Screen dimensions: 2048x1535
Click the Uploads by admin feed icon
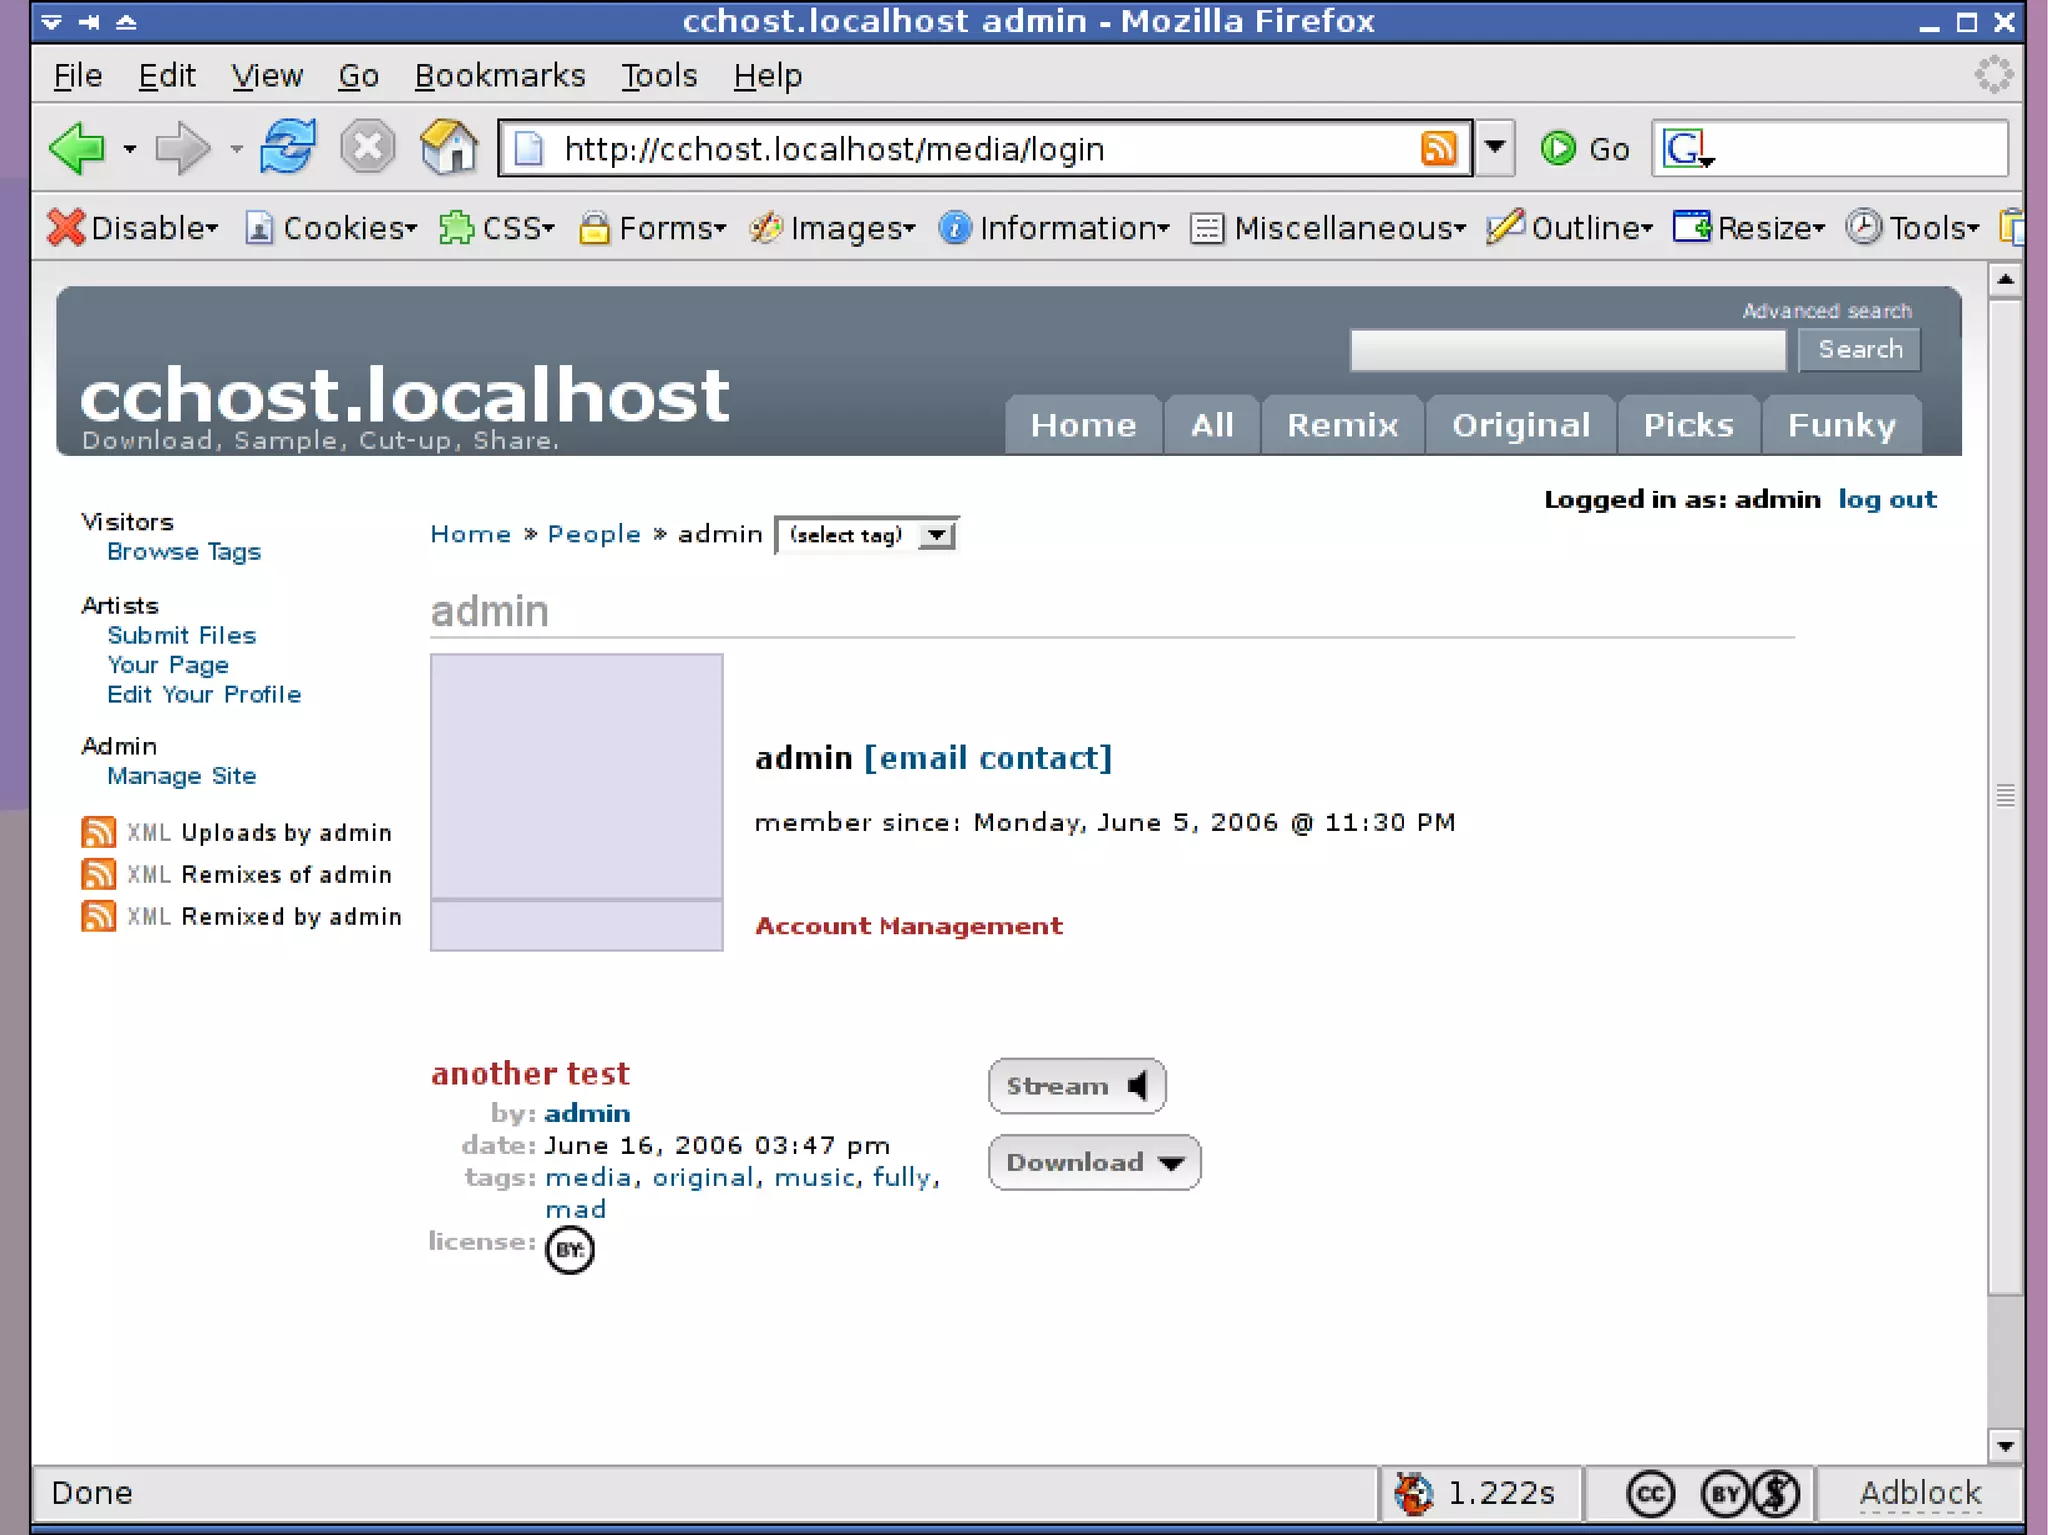98,832
